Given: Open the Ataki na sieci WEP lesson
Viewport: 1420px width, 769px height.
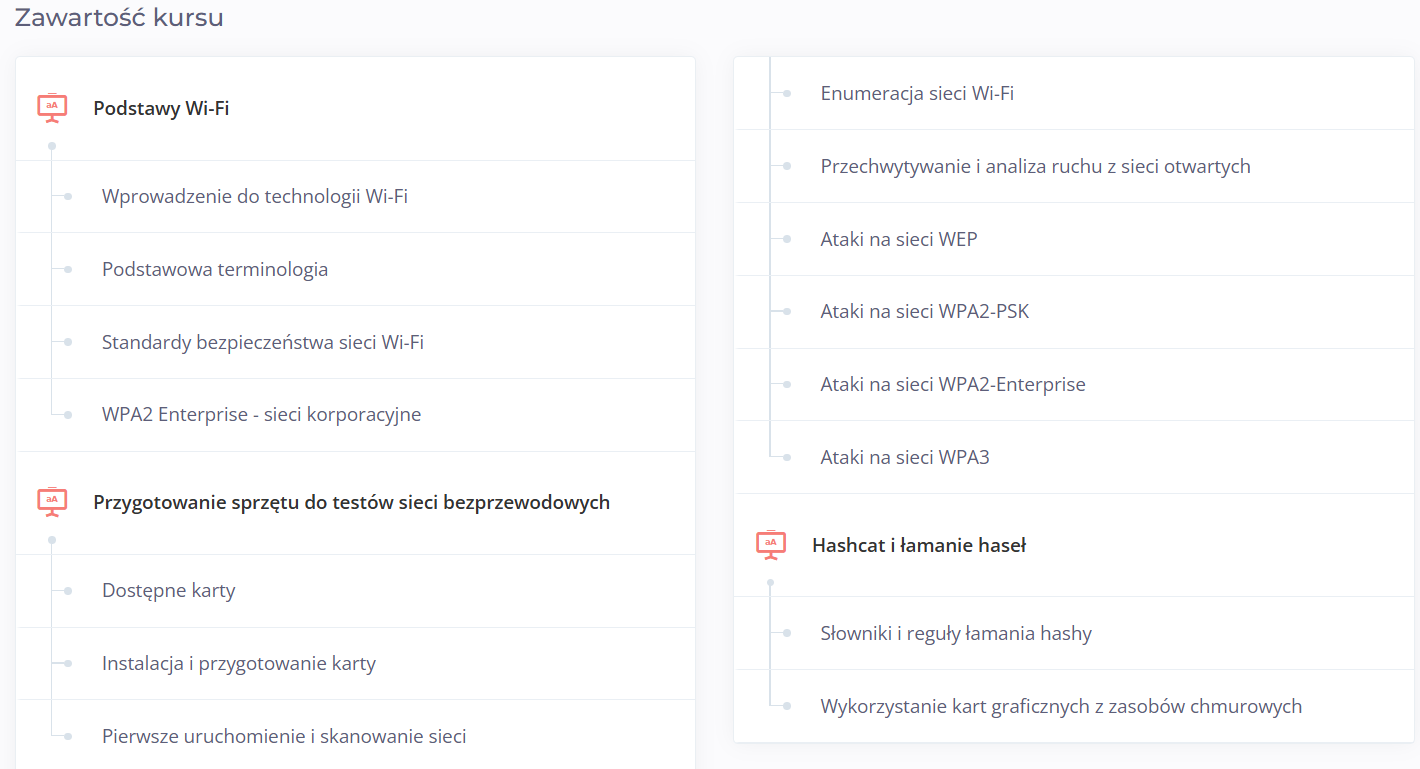Looking at the screenshot, I should (x=898, y=239).
